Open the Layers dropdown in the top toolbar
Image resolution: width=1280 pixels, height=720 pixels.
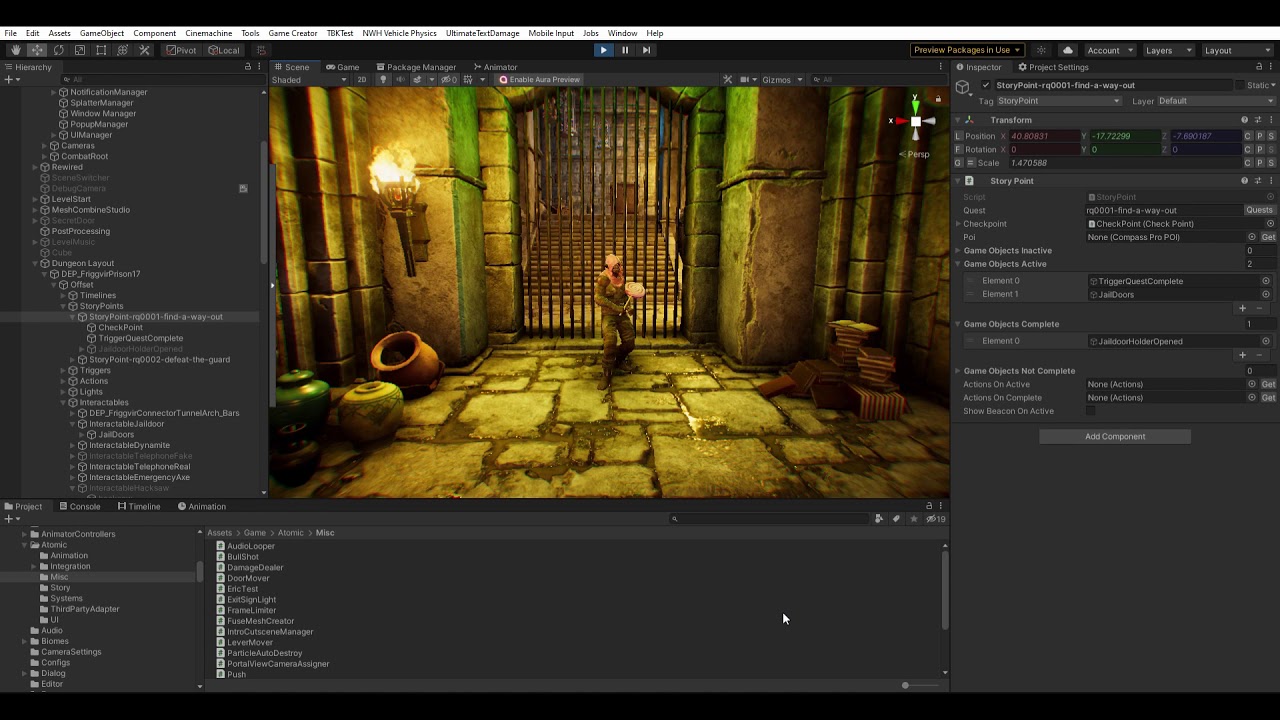click(x=1166, y=50)
